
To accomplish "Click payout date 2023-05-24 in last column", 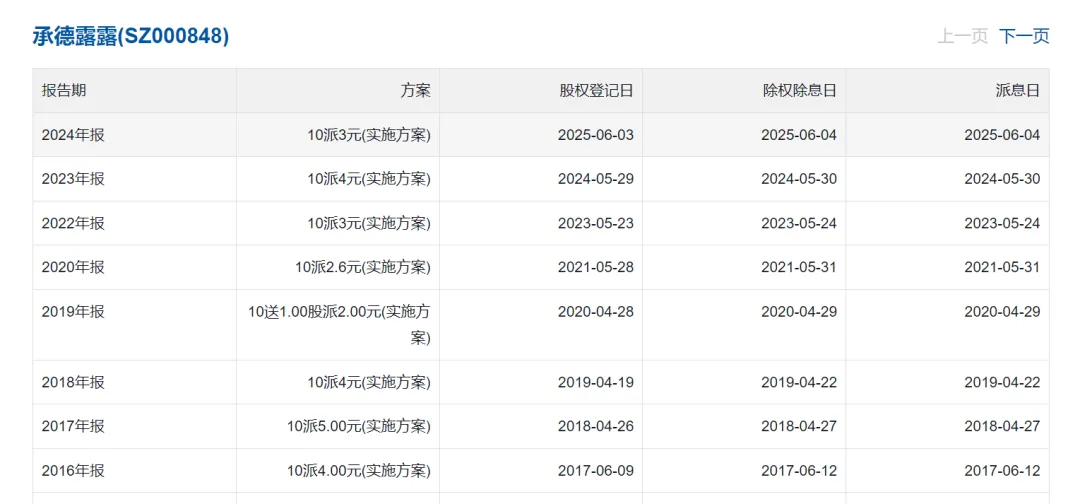I will [1002, 223].
